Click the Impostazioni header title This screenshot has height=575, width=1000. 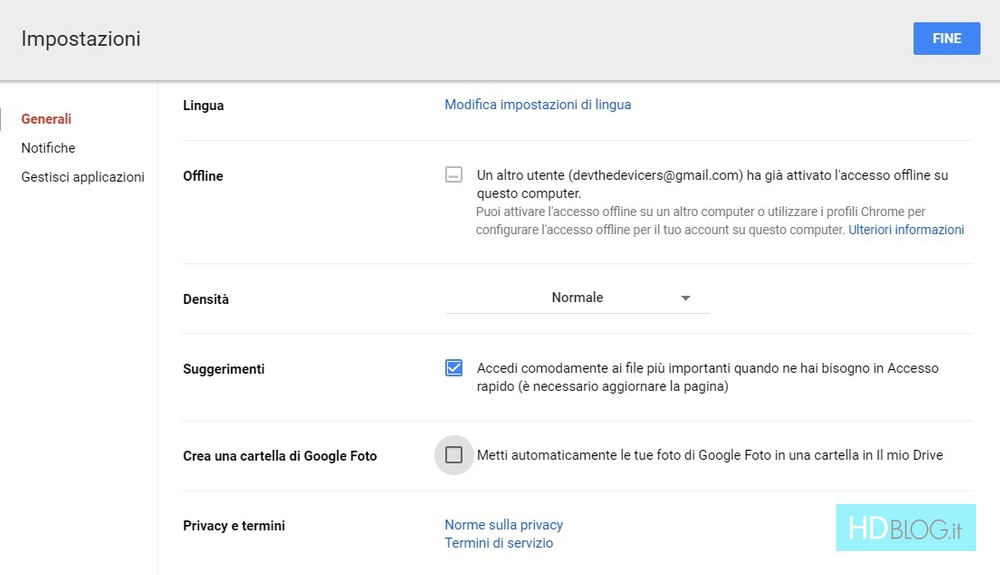[x=81, y=39]
